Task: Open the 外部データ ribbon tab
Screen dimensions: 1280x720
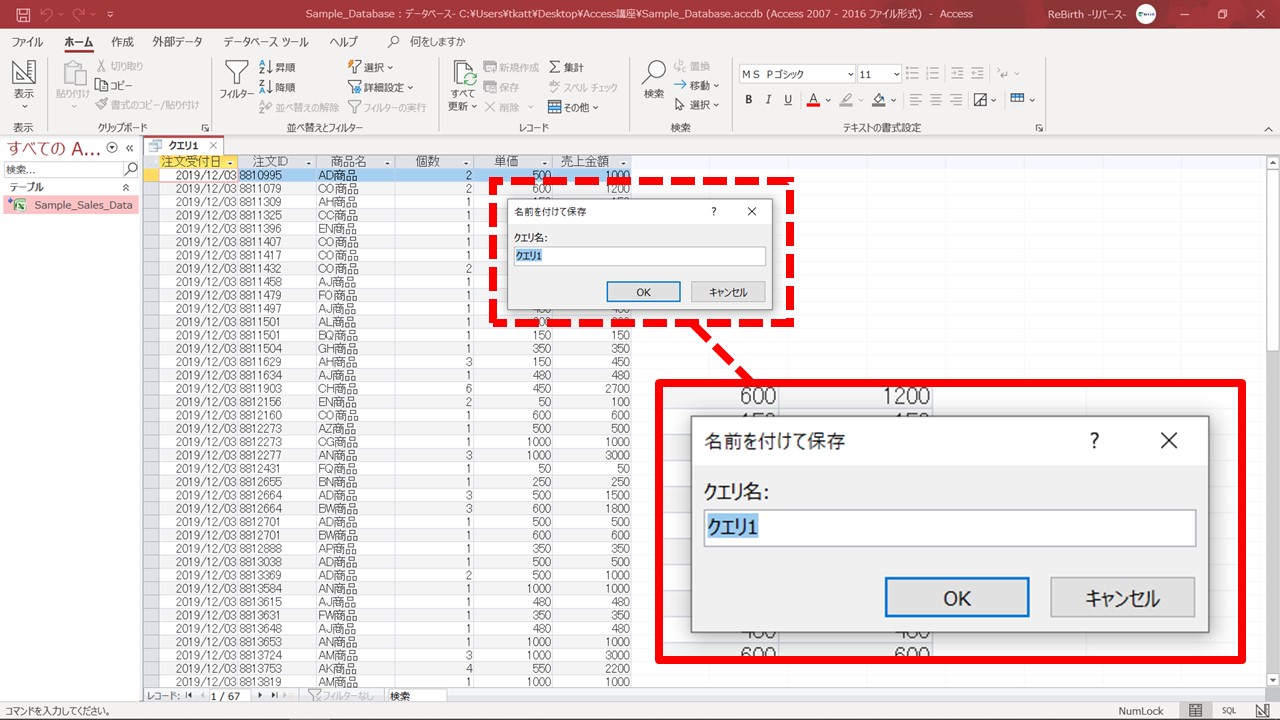Action: click(x=177, y=42)
